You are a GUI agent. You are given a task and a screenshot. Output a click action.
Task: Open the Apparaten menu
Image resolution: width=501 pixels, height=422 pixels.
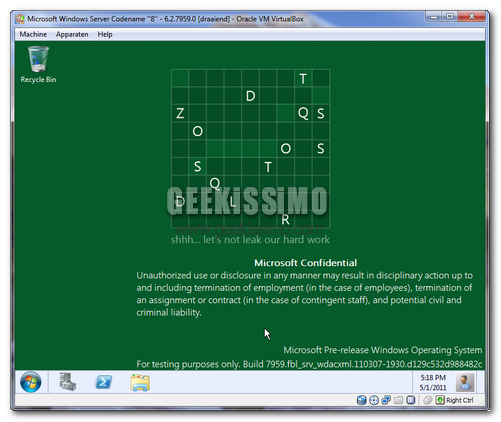pyautogui.click(x=72, y=34)
